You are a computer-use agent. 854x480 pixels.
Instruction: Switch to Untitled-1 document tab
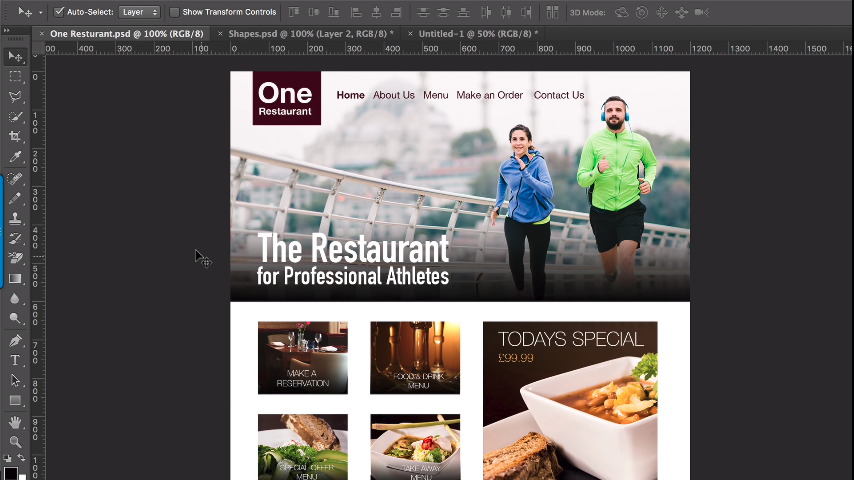[478, 34]
